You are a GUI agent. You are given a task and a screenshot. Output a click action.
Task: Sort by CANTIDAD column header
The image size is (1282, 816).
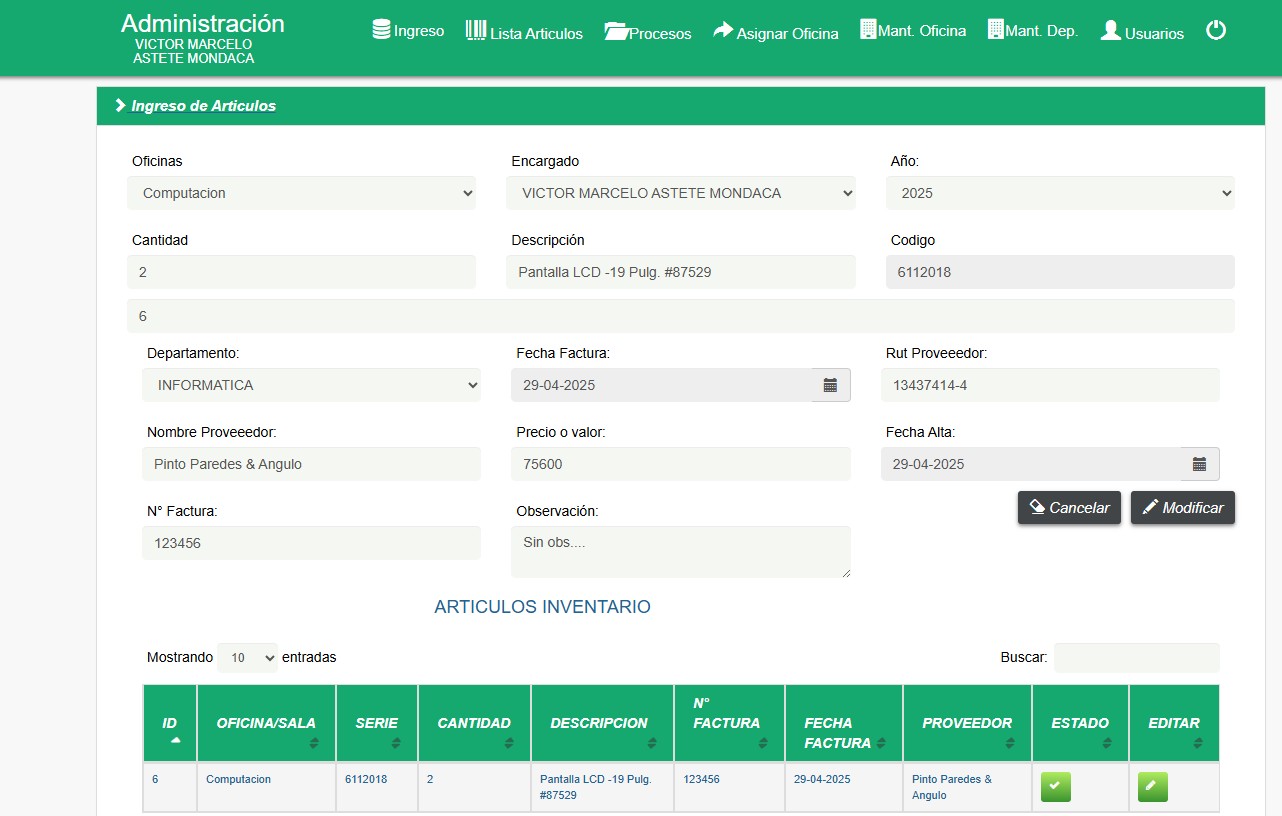(x=474, y=723)
